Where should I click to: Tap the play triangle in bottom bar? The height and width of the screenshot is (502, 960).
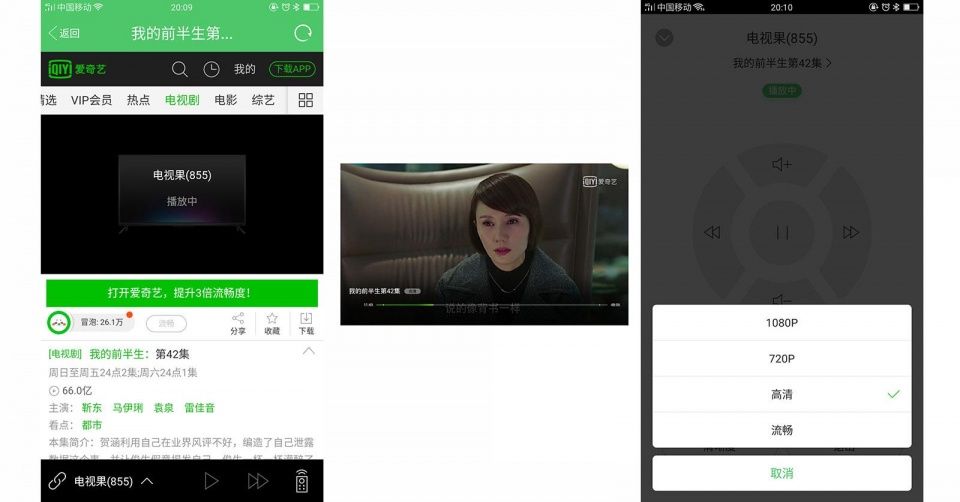[x=211, y=481]
